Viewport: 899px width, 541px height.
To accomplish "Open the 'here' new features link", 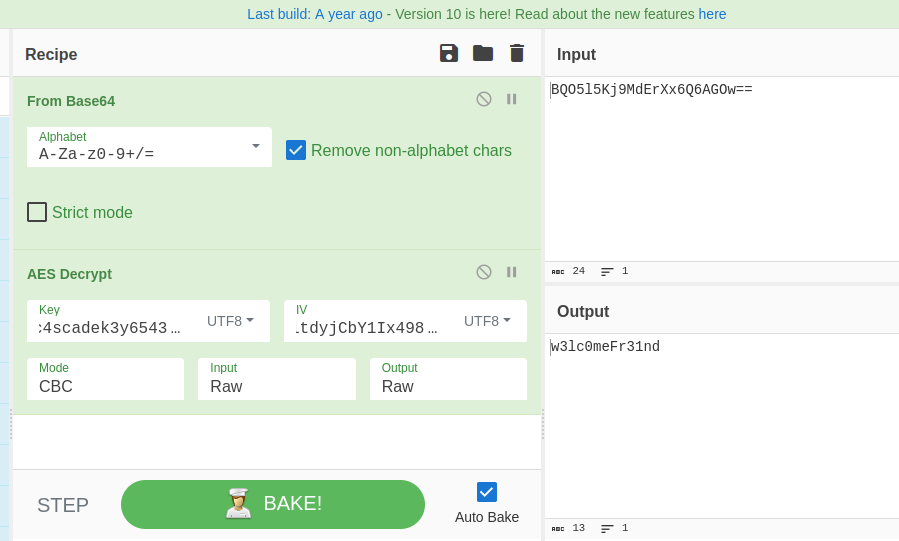I will tap(712, 14).
